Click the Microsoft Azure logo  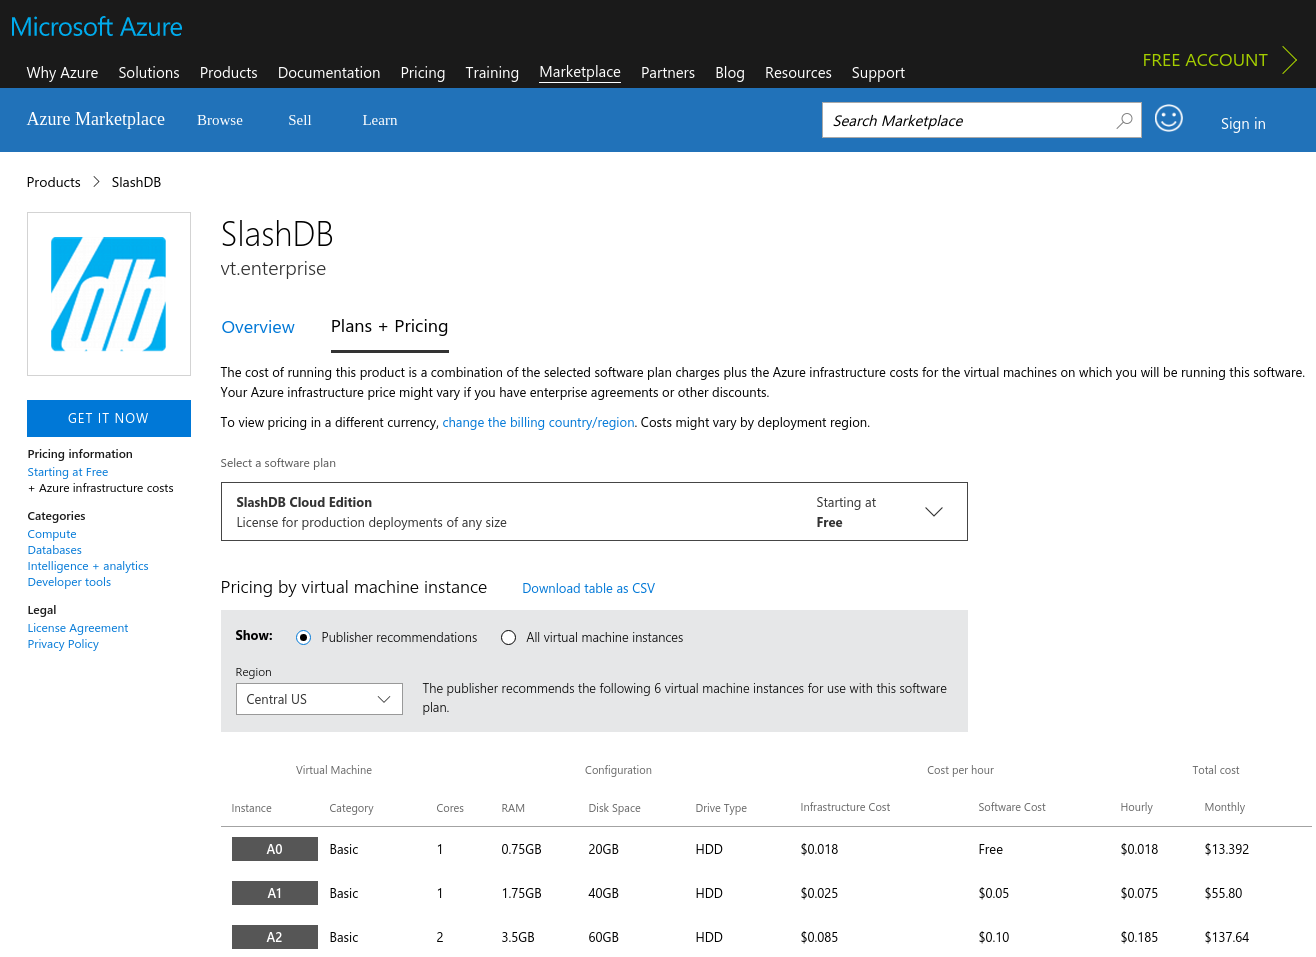click(97, 27)
